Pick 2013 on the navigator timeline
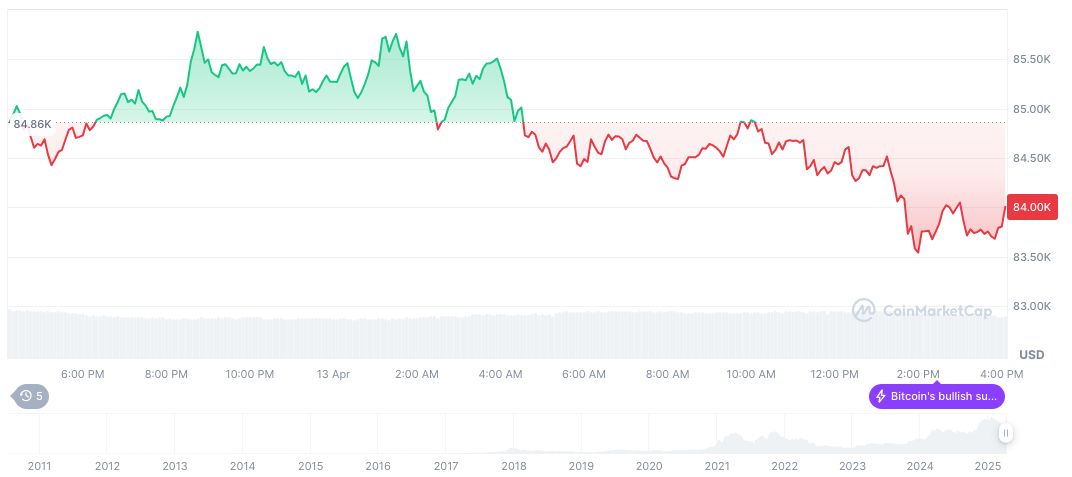The width and height of the screenshot is (1072, 477). point(174,466)
